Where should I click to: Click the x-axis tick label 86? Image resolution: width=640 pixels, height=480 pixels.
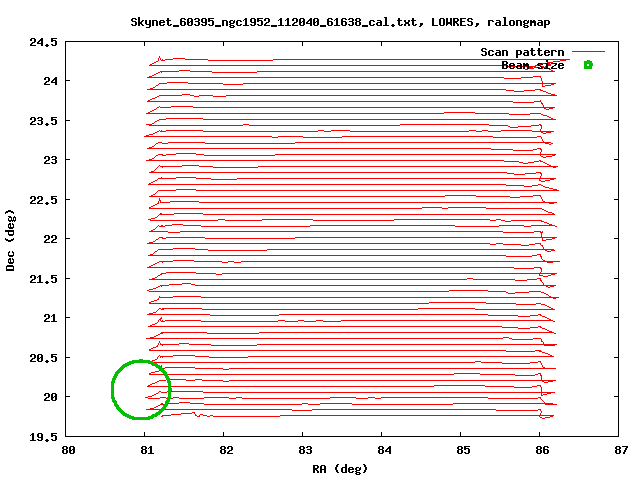(x=542, y=450)
